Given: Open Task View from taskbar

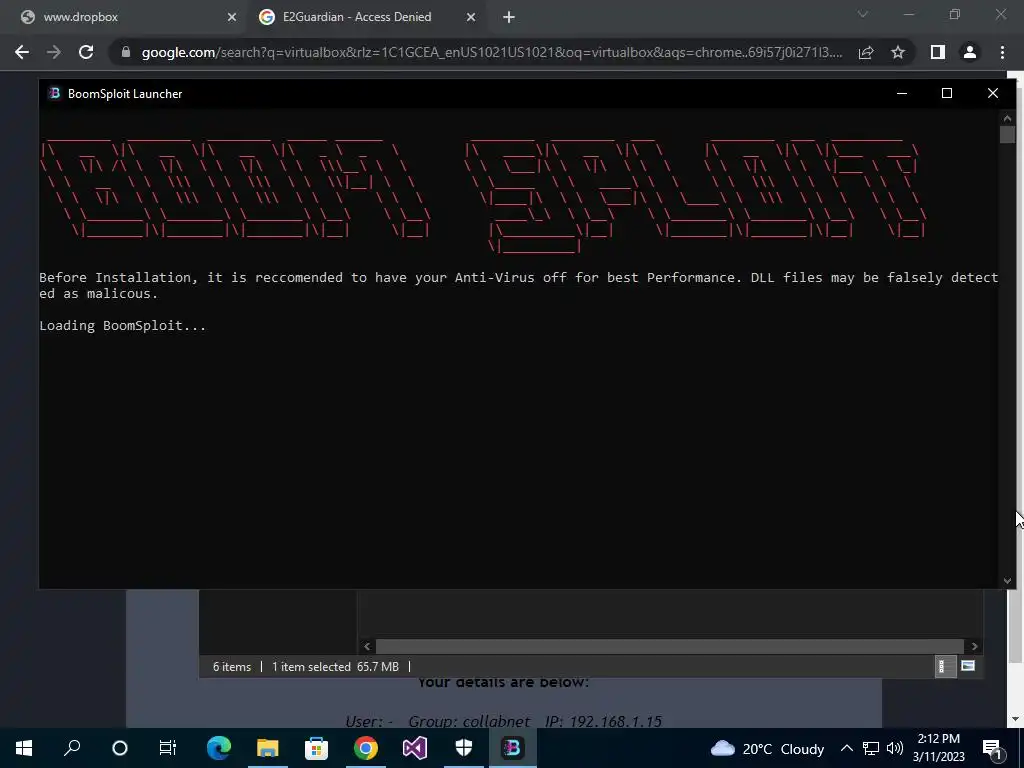Looking at the screenshot, I should pyautogui.click(x=168, y=748).
